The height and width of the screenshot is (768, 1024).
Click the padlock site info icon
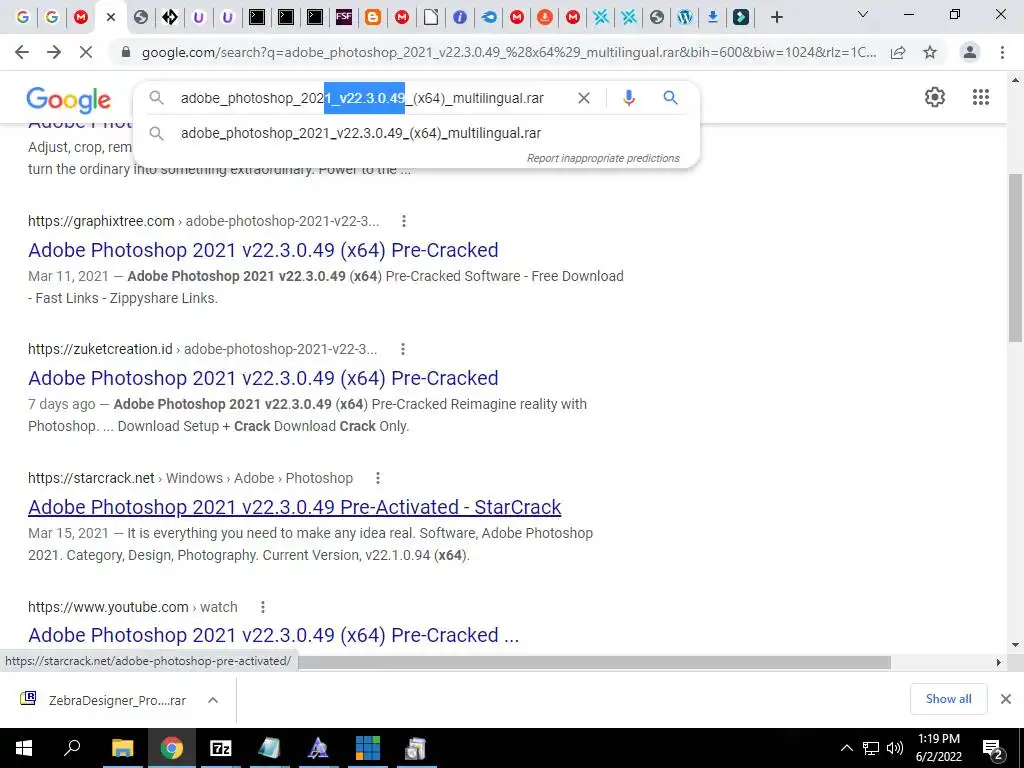pyautogui.click(x=127, y=52)
